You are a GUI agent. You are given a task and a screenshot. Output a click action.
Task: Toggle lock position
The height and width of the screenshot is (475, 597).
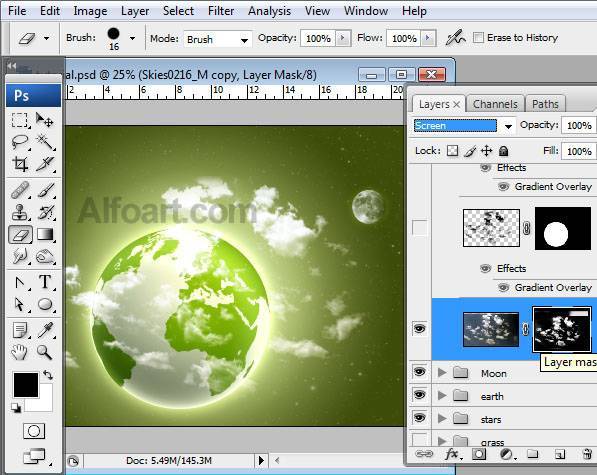pyautogui.click(x=487, y=151)
